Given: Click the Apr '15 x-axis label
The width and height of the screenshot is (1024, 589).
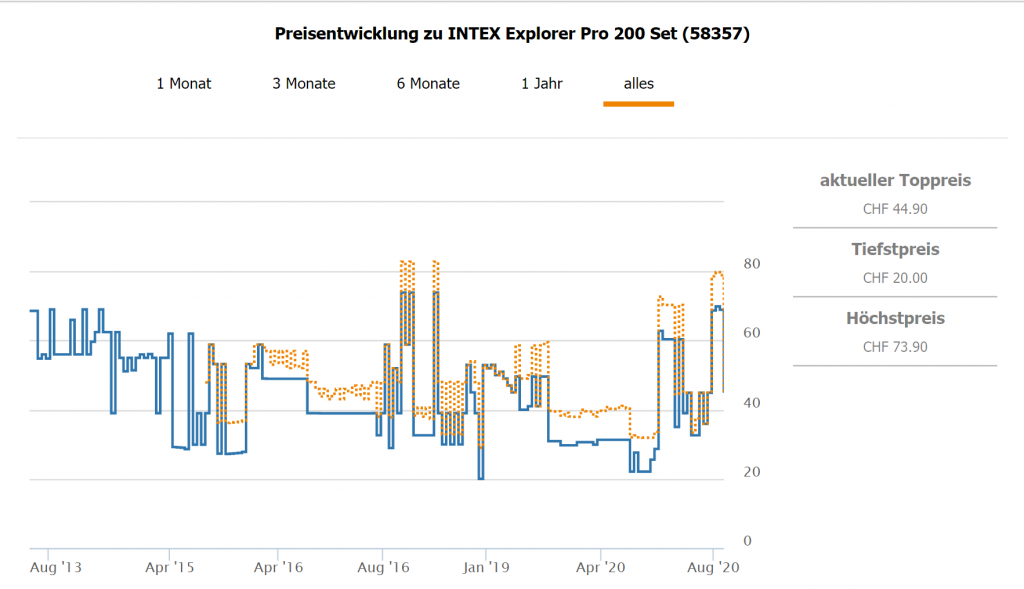Looking at the screenshot, I should (170, 567).
